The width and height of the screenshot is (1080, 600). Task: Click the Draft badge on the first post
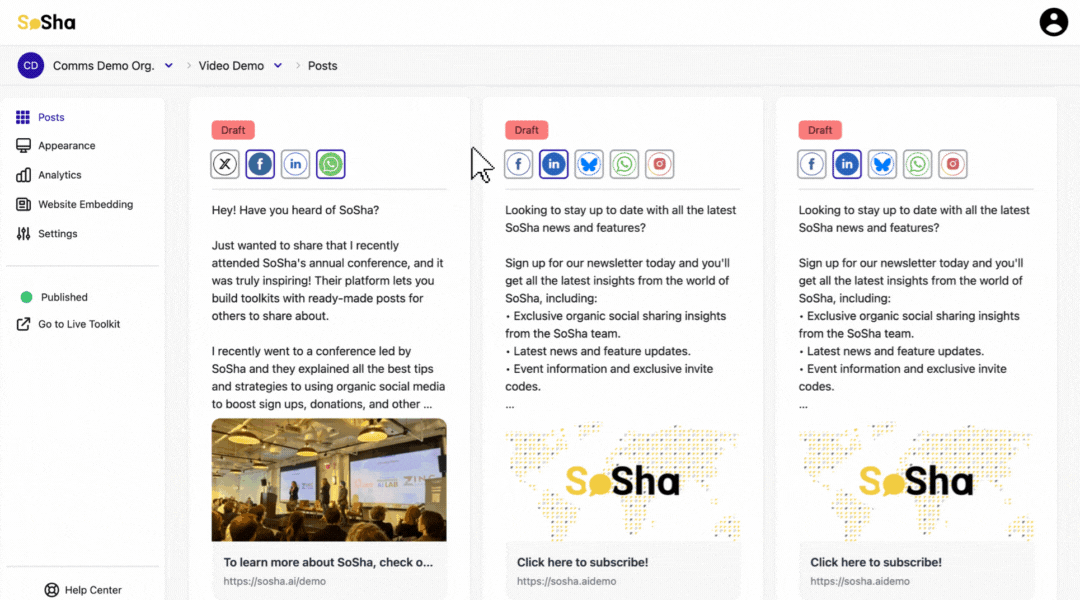[233, 130]
